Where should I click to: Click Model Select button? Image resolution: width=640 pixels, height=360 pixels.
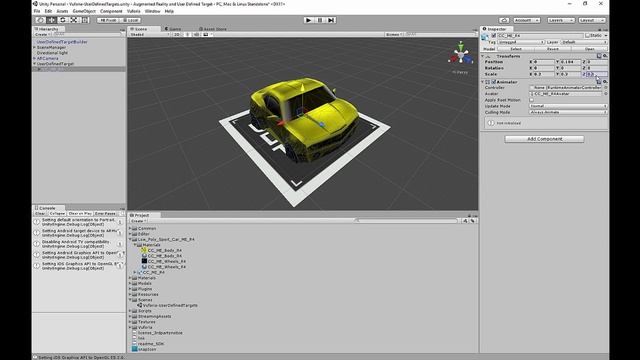(516, 49)
